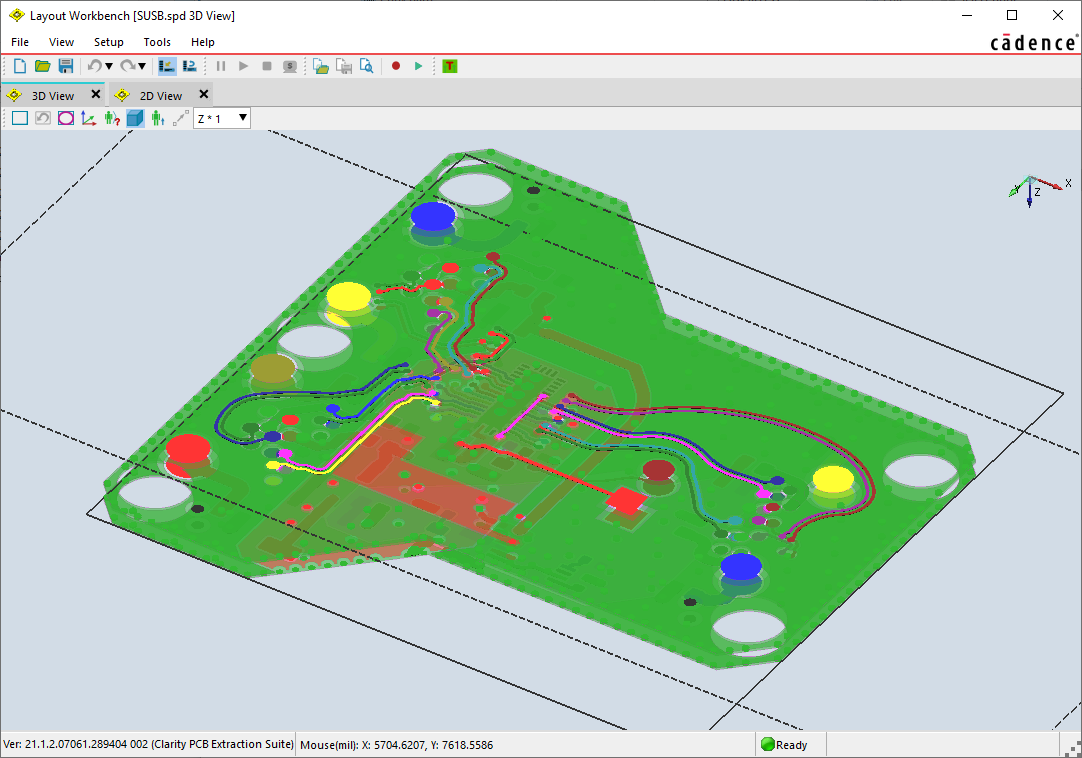Save the layout with the floppy disk icon
This screenshot has height=758, width=1082.
click(x=66, y=66)
